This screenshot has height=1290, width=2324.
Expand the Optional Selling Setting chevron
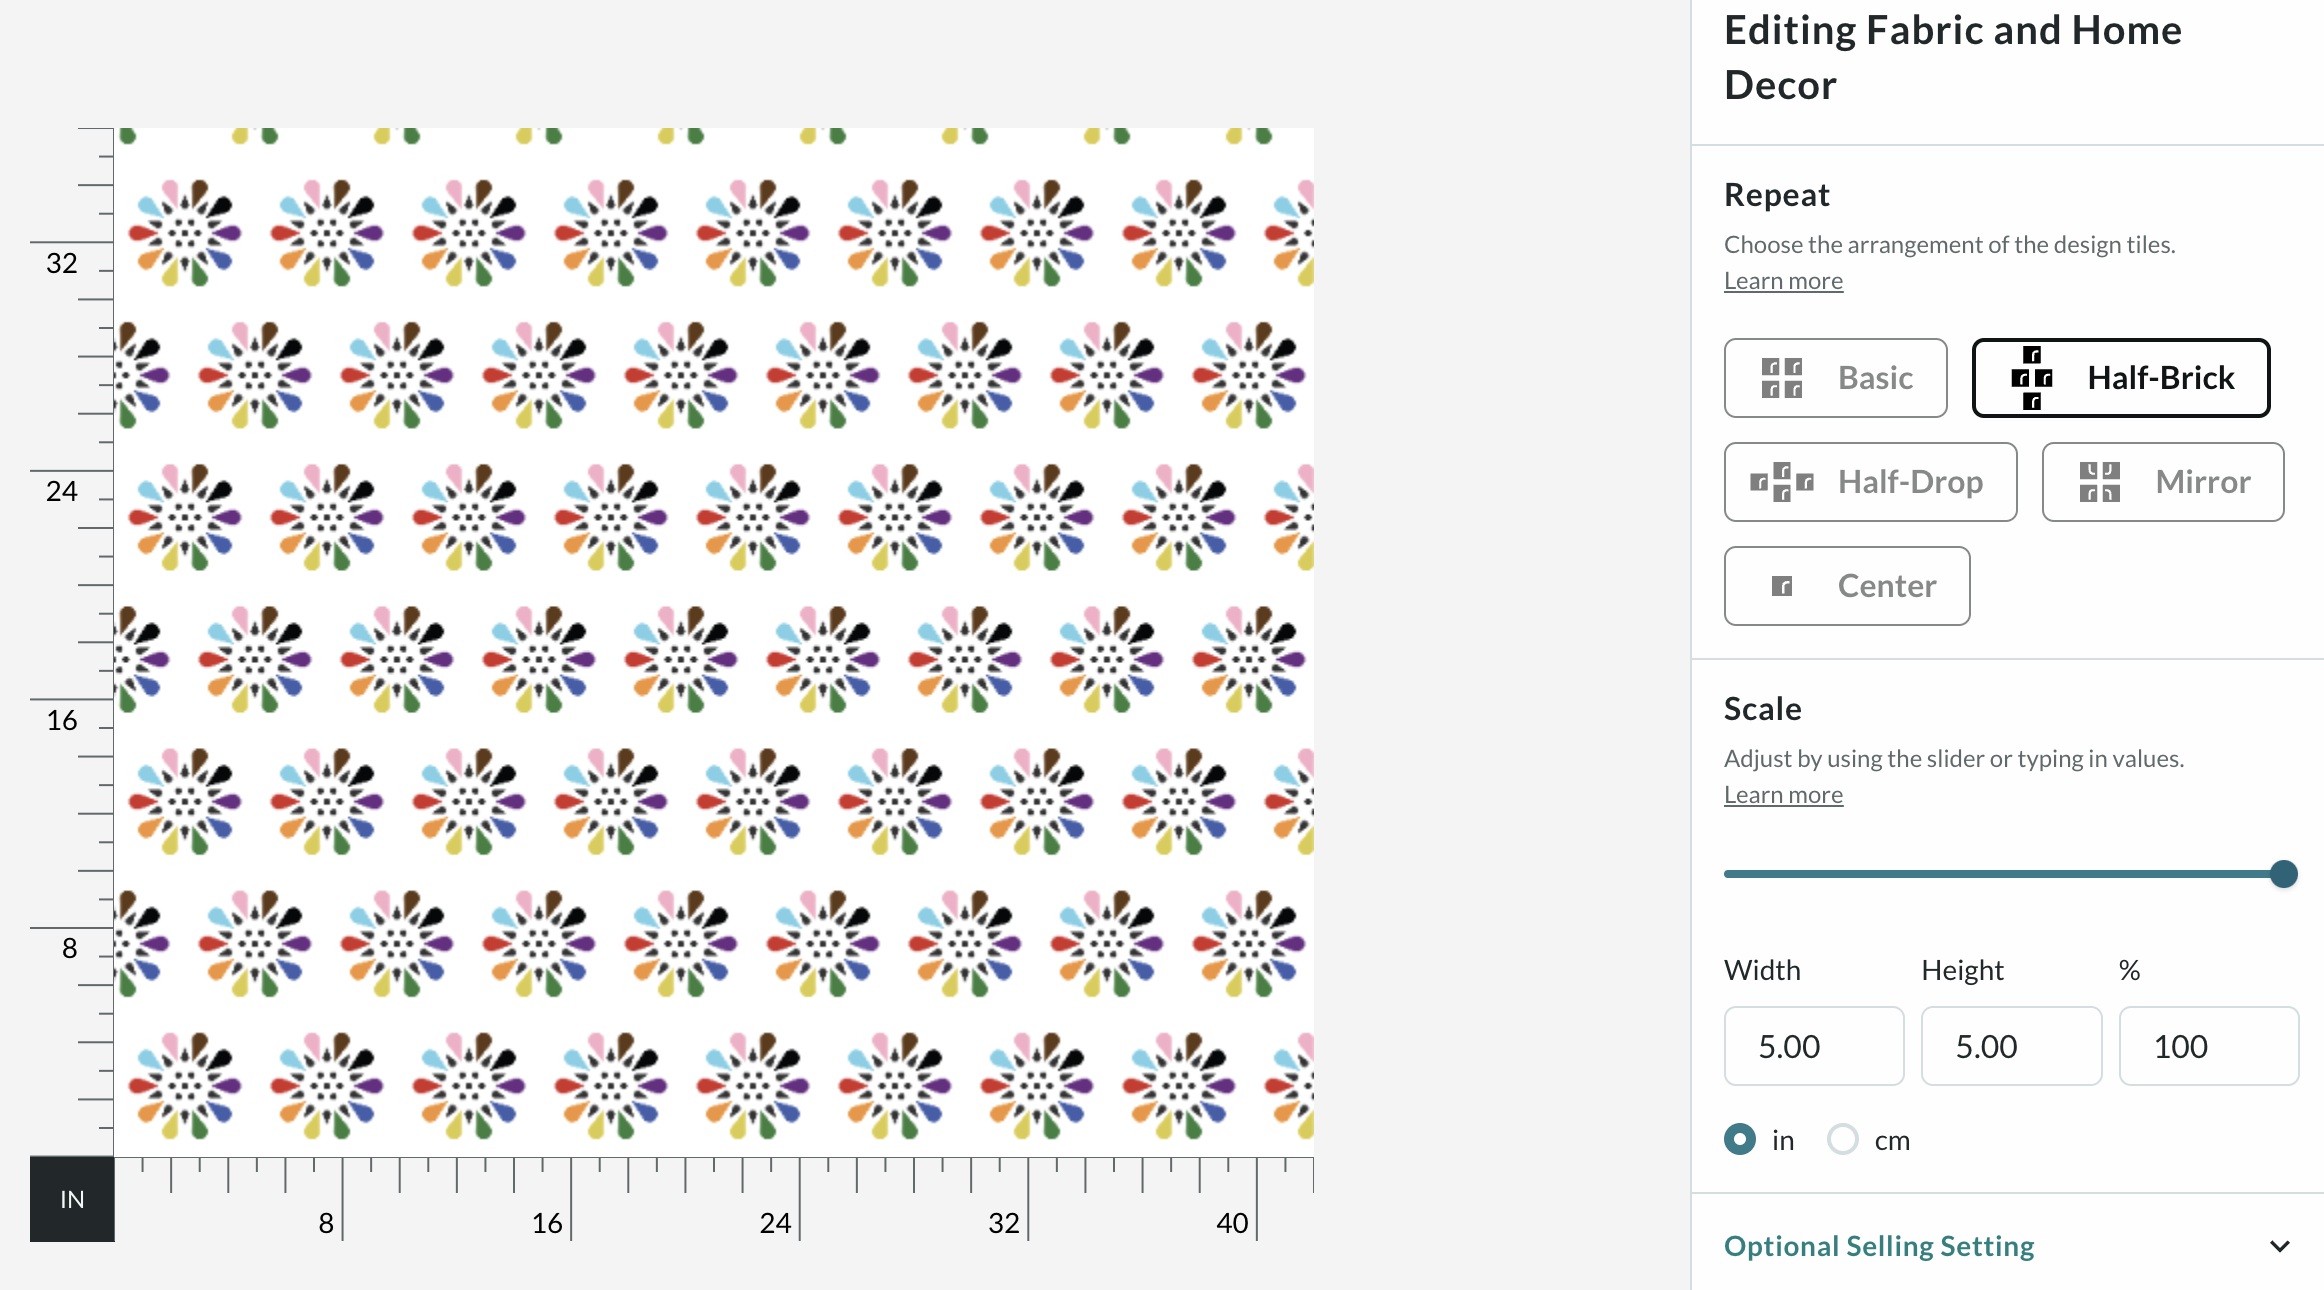point(2280,1246)
